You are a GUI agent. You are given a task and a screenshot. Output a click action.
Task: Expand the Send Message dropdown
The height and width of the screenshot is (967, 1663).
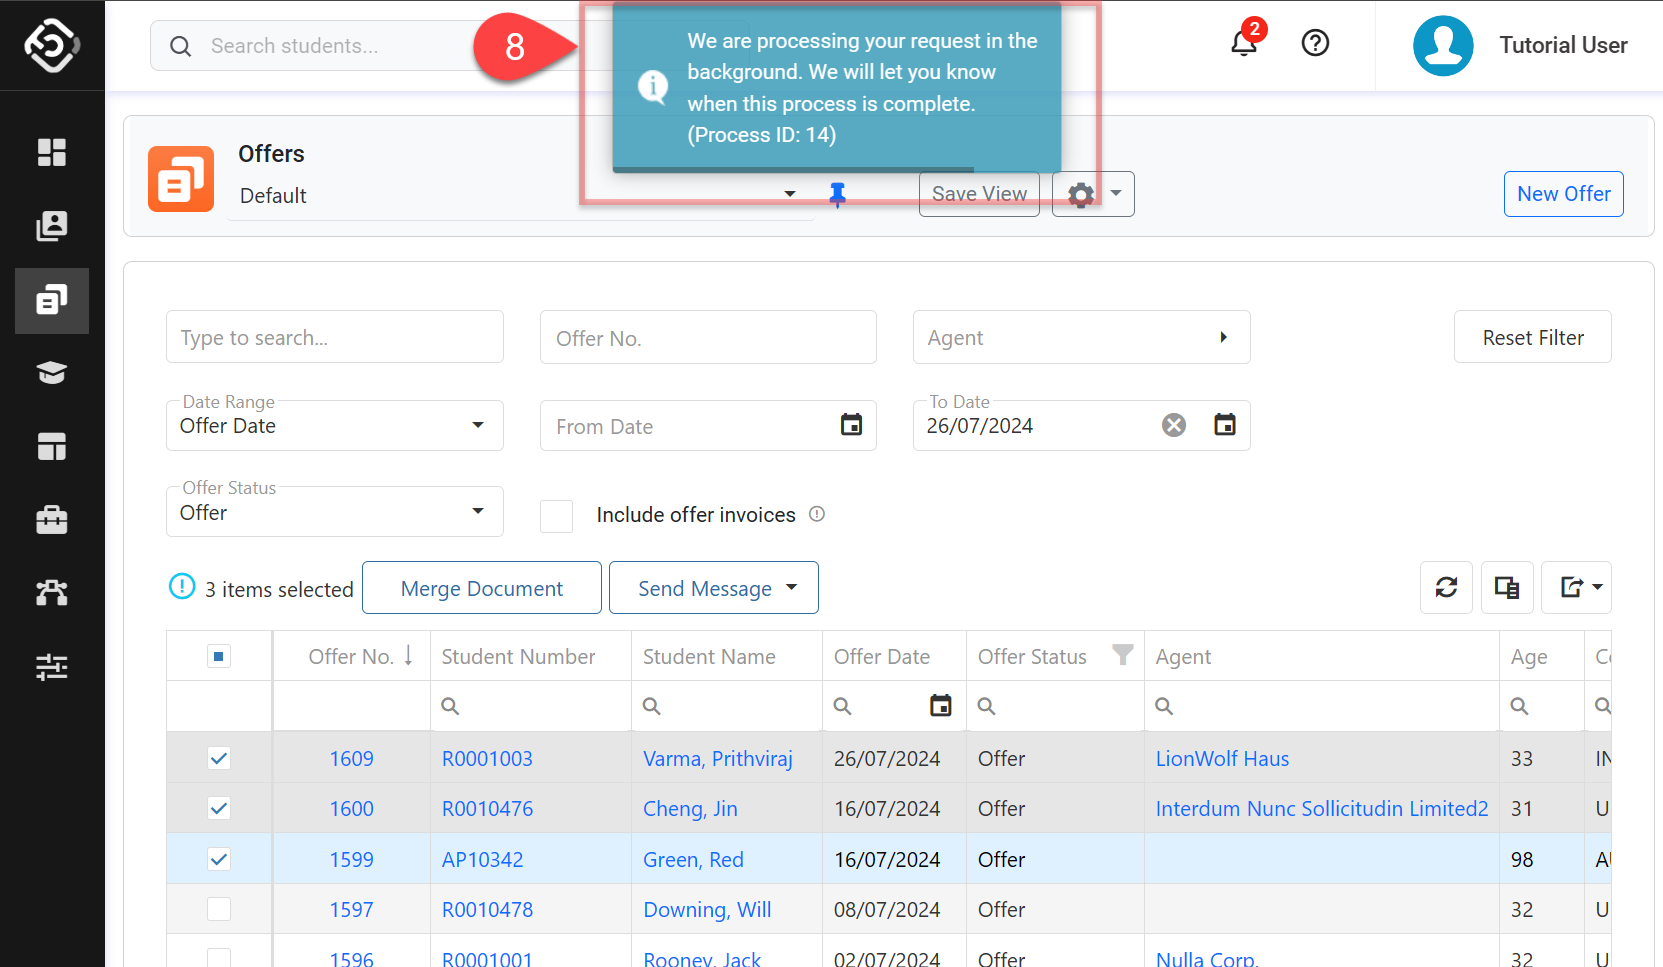tap(792, 588)
